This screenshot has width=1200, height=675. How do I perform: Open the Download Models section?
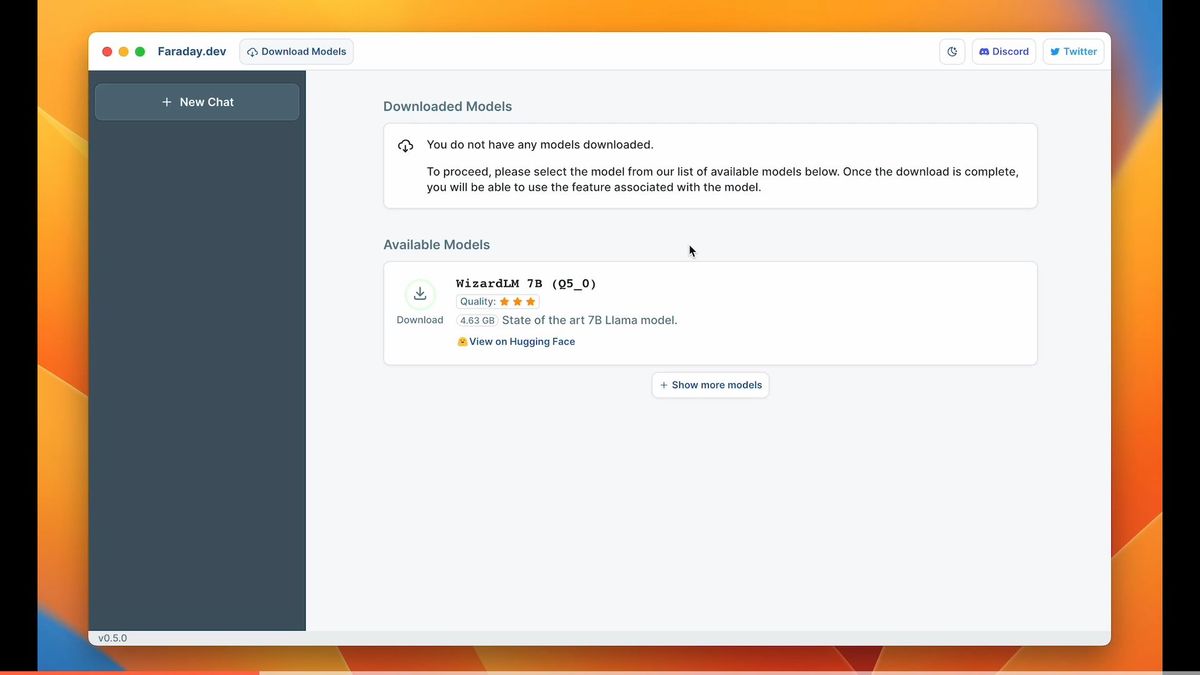coord(296,51)
